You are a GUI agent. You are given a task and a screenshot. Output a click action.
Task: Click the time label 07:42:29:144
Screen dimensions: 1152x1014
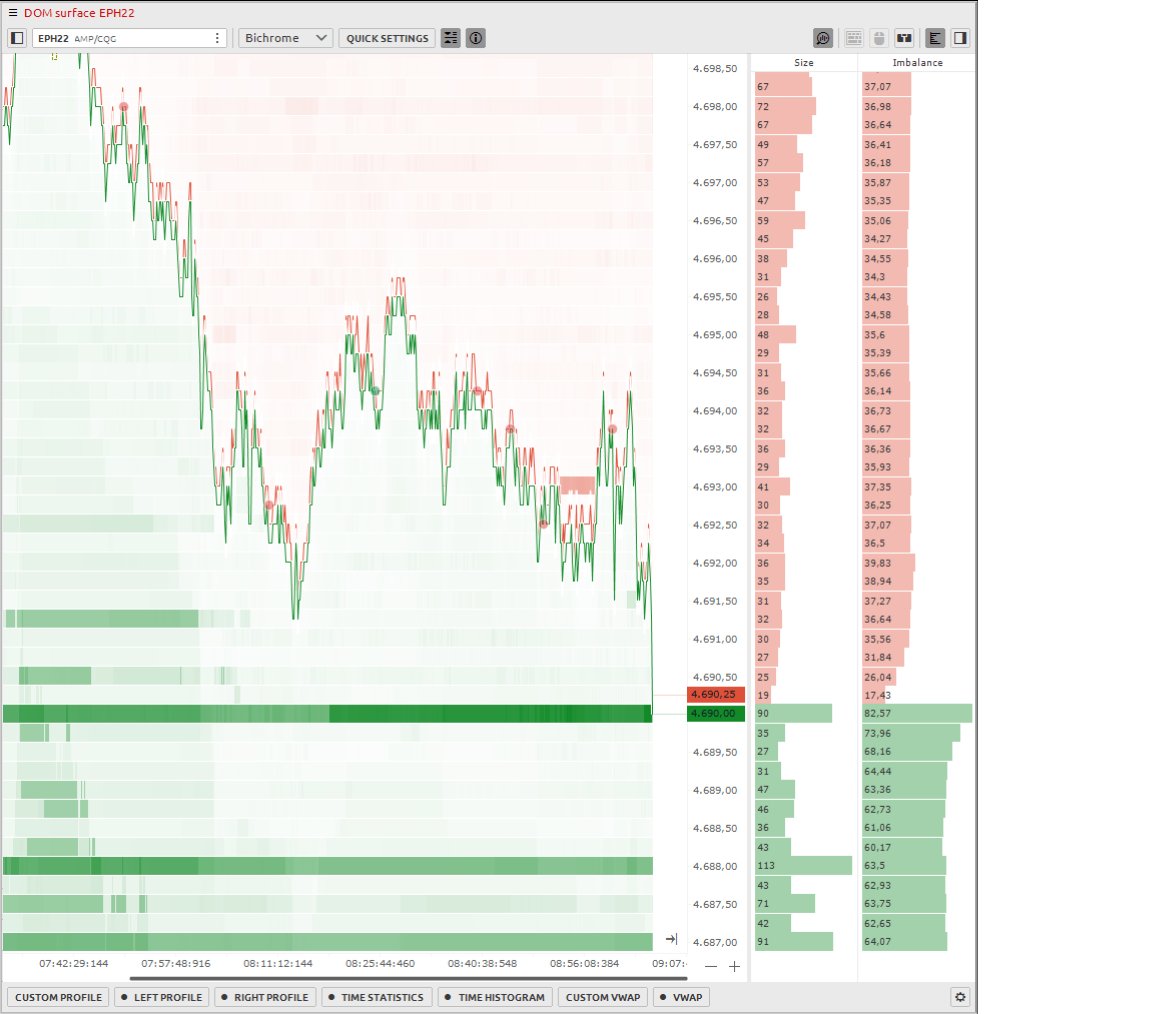tap(73, 963)
